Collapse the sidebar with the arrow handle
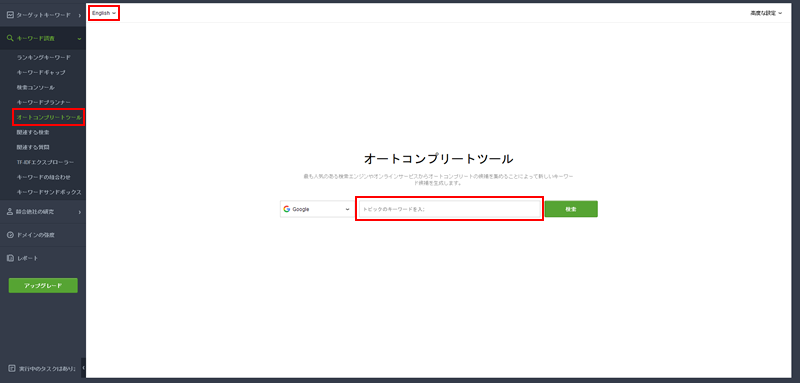Image resolution: width=800 pixels, height=383 pixels. [x=84, y=368]
